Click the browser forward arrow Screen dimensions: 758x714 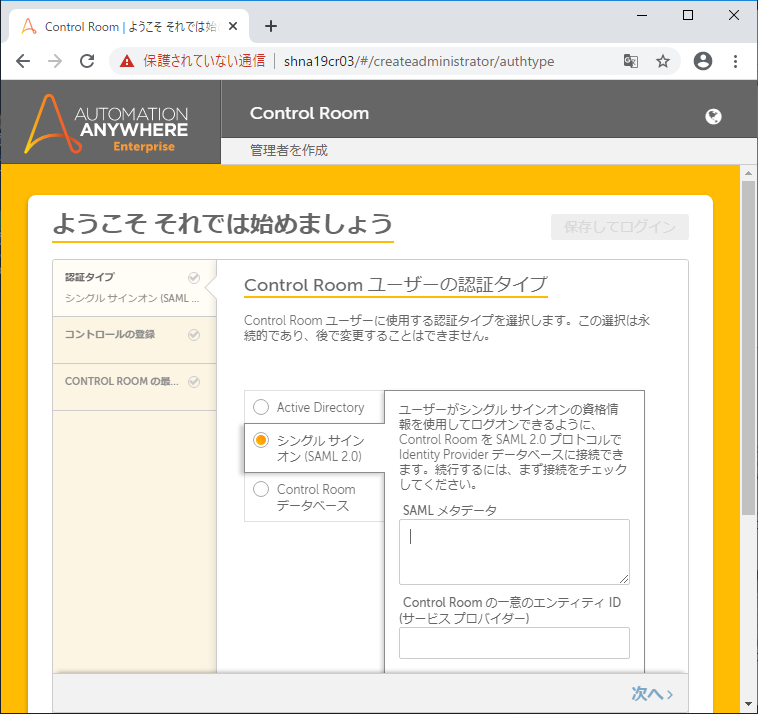click(x=55, y=61)
